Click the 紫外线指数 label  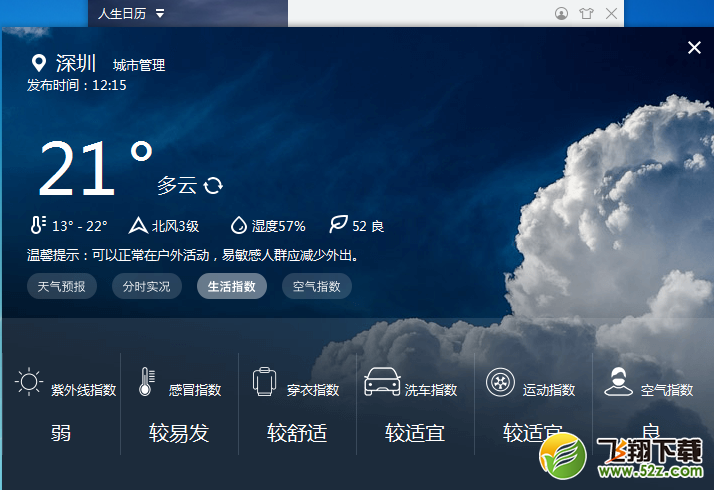(84, 390)
